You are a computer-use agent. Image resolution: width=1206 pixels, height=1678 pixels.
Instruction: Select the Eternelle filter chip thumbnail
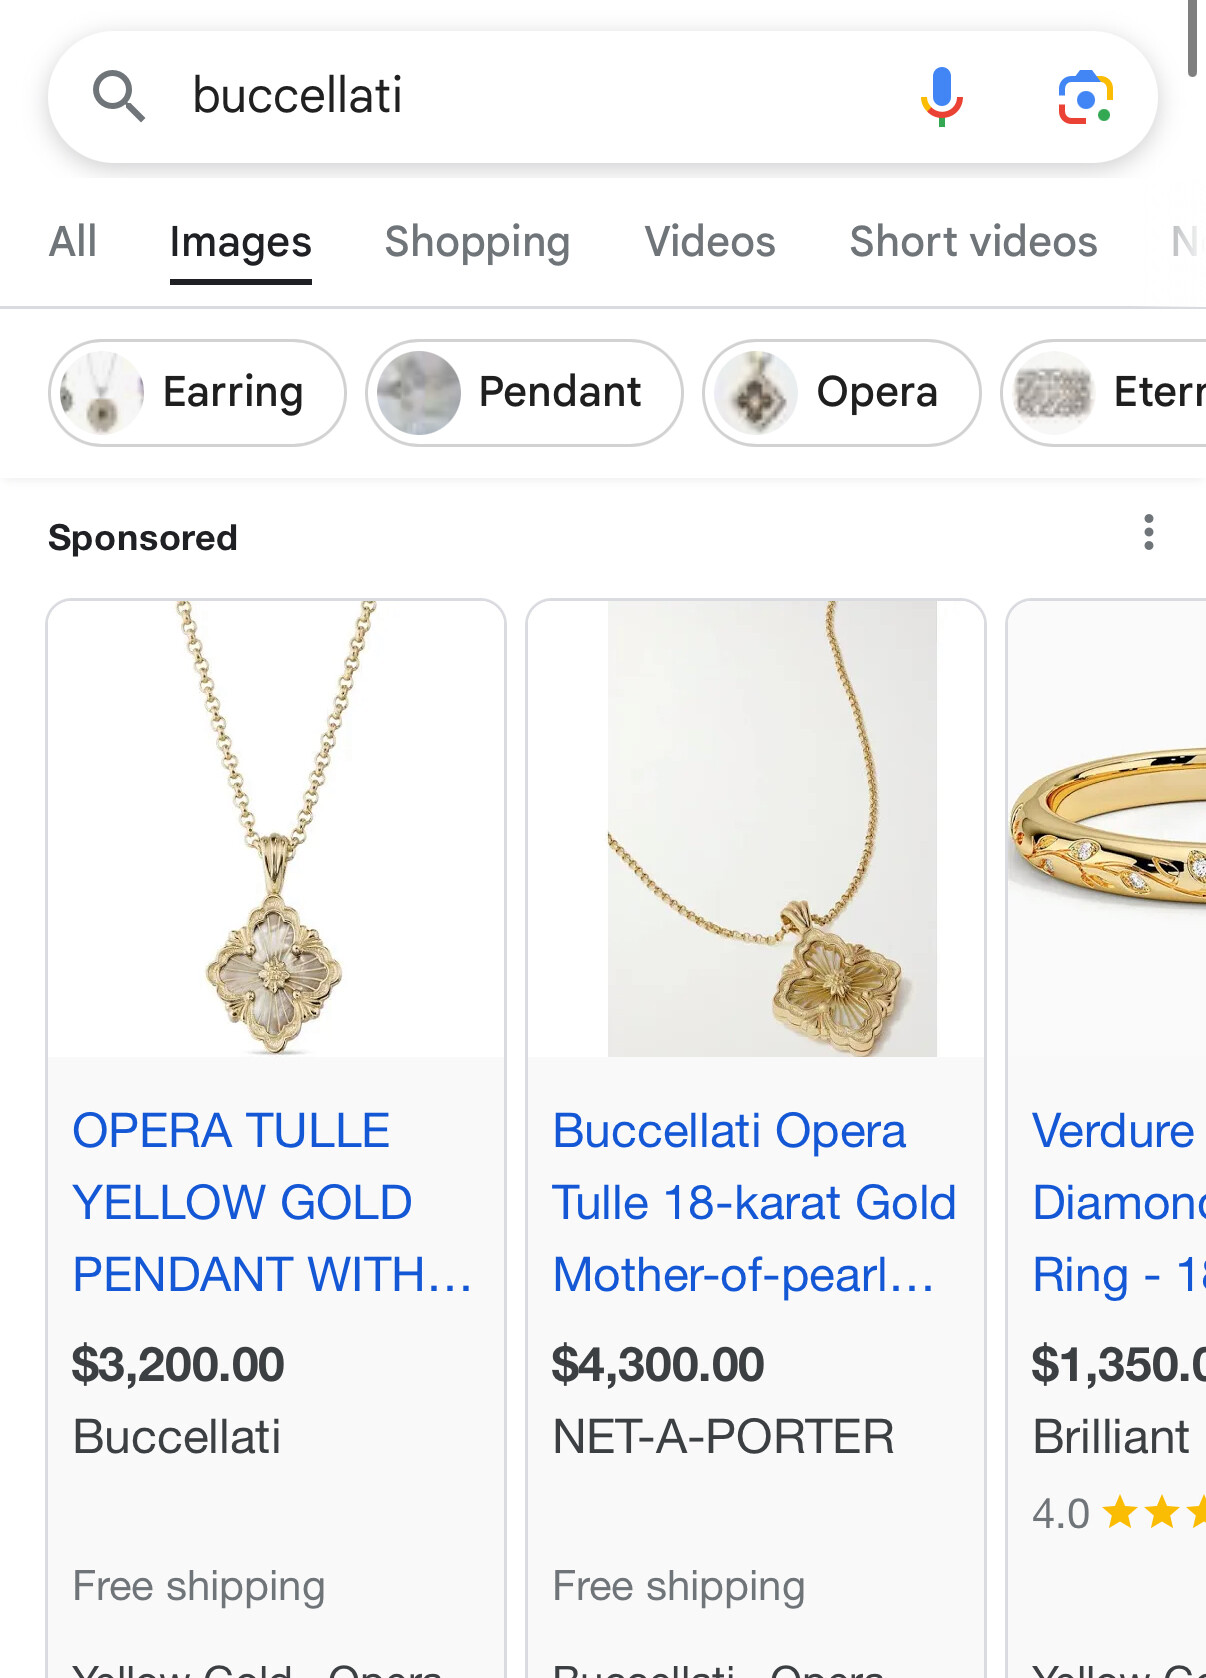pyautogui.click(x=1052, y=393)
